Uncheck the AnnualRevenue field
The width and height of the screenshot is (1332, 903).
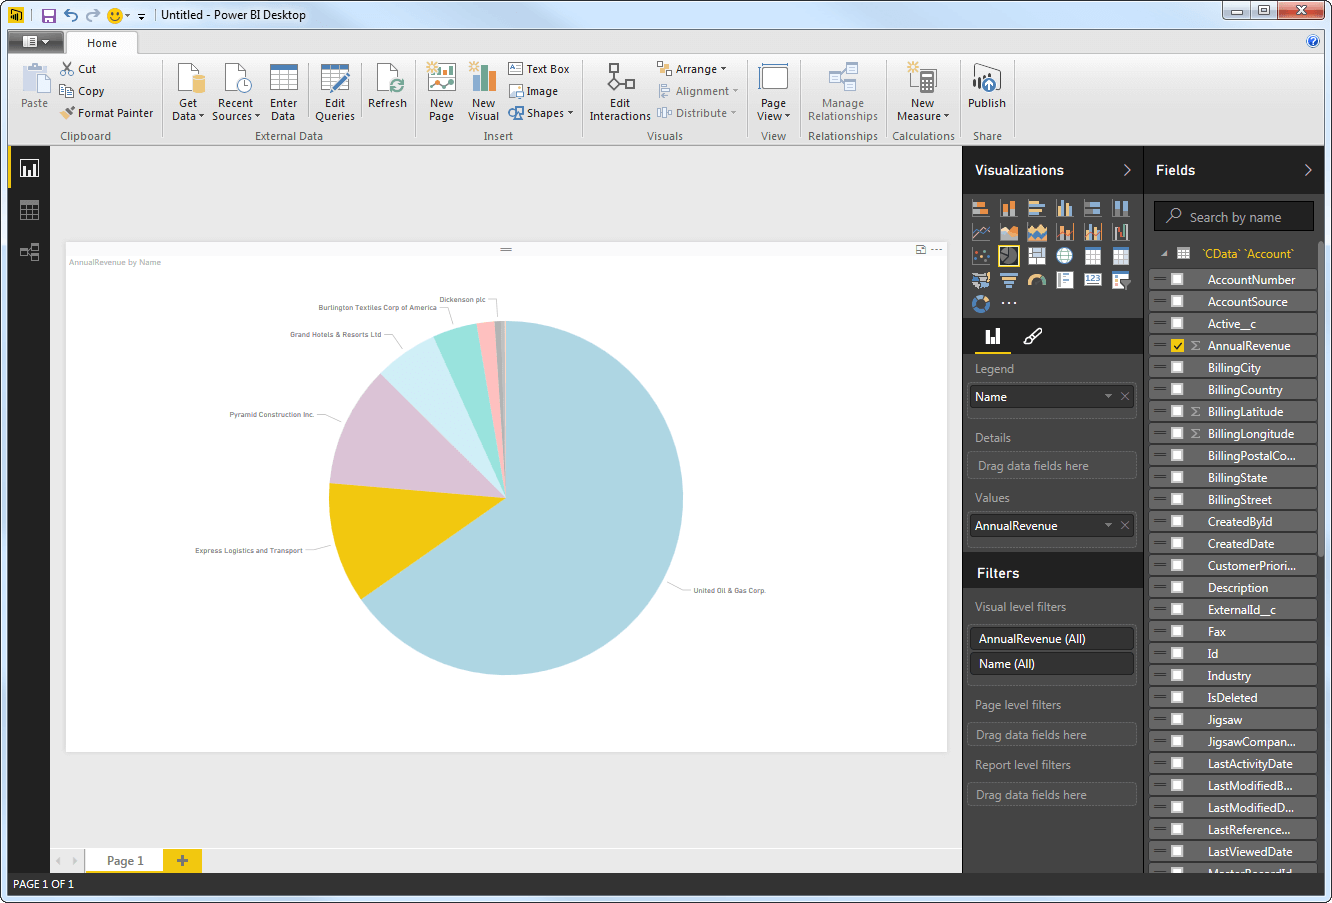click(1177, 346)
